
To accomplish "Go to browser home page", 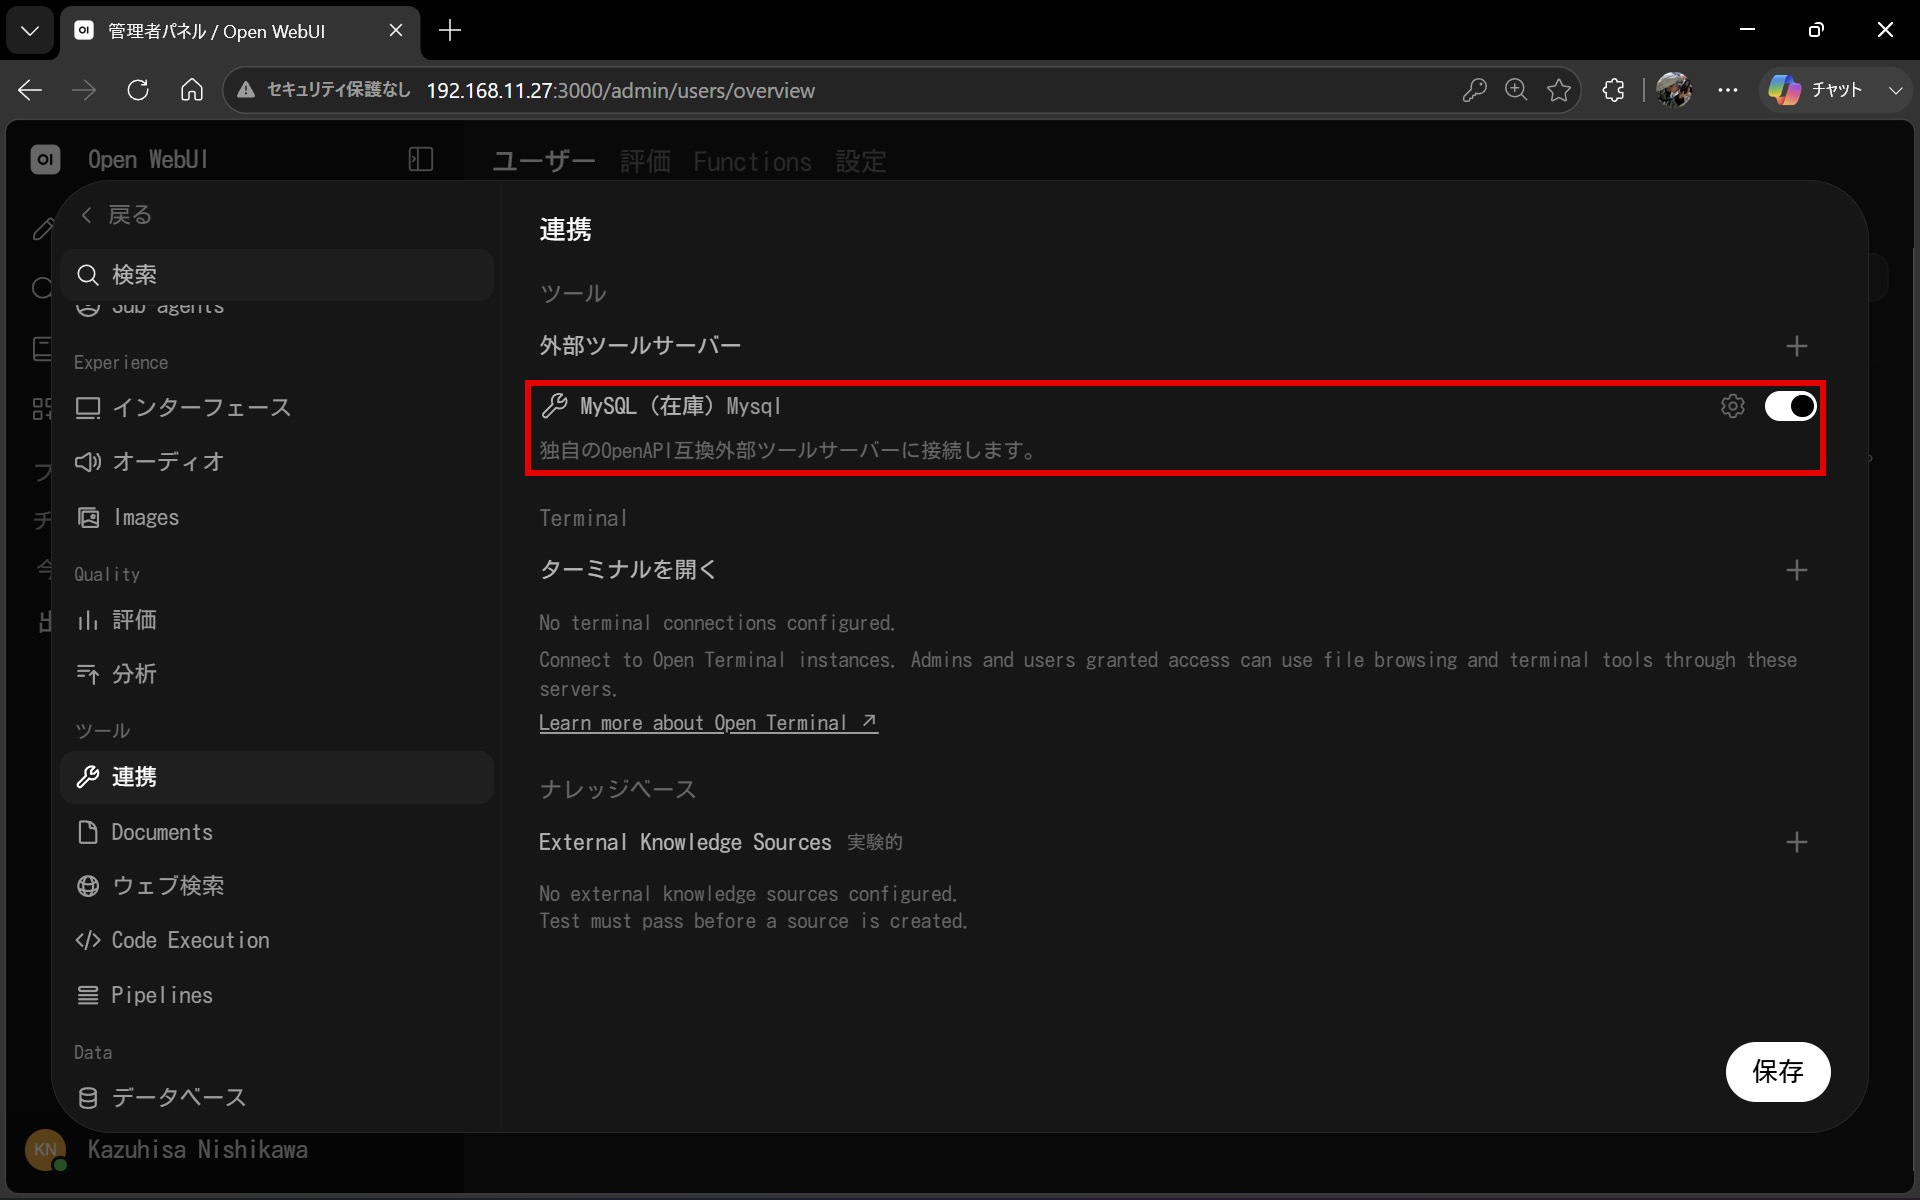I will [192, 90].
